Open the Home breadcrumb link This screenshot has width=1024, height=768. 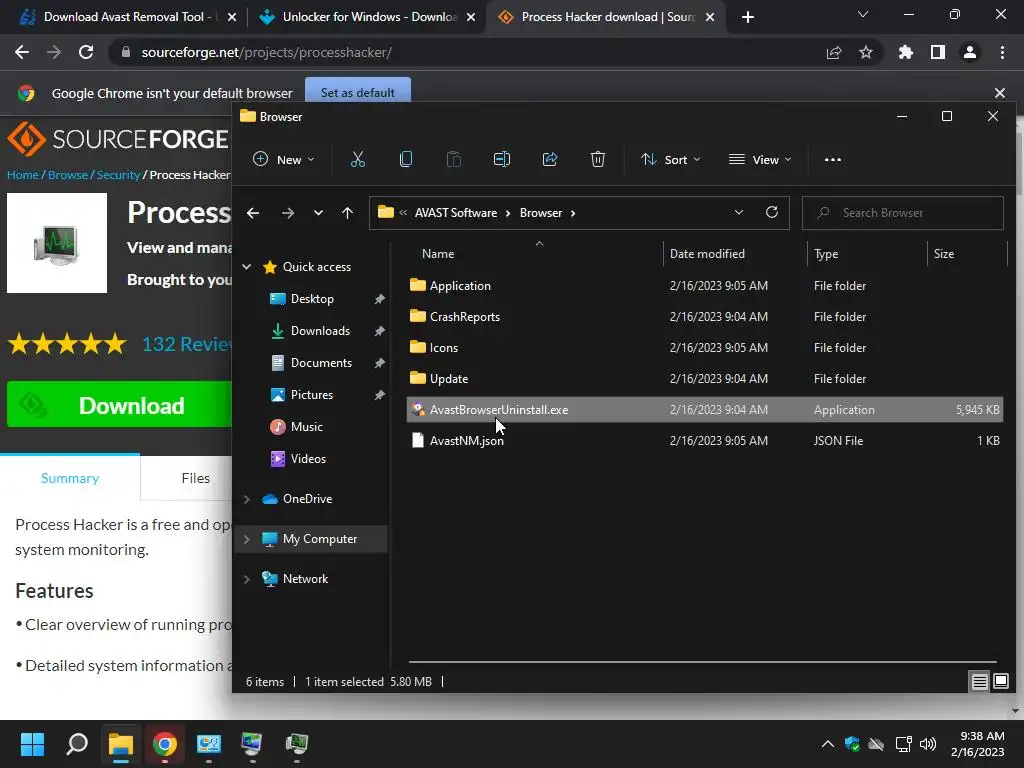click(x=22, y=175)
